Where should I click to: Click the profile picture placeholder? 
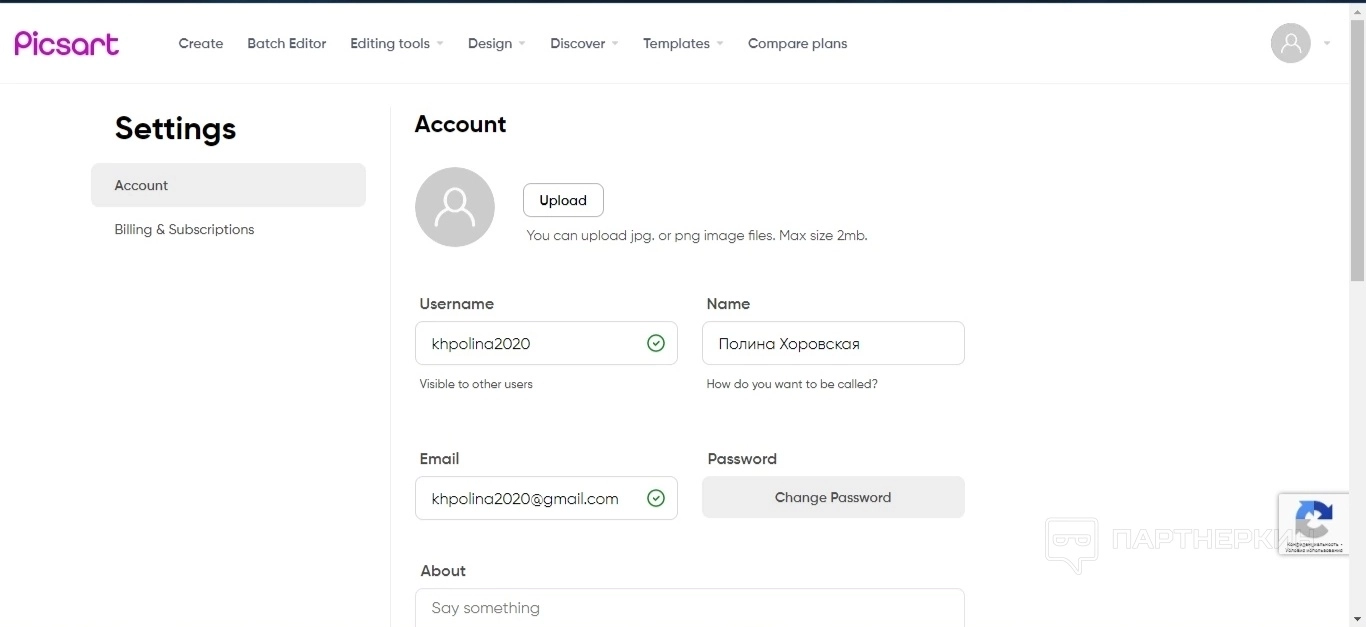click(x=455, y=207)
